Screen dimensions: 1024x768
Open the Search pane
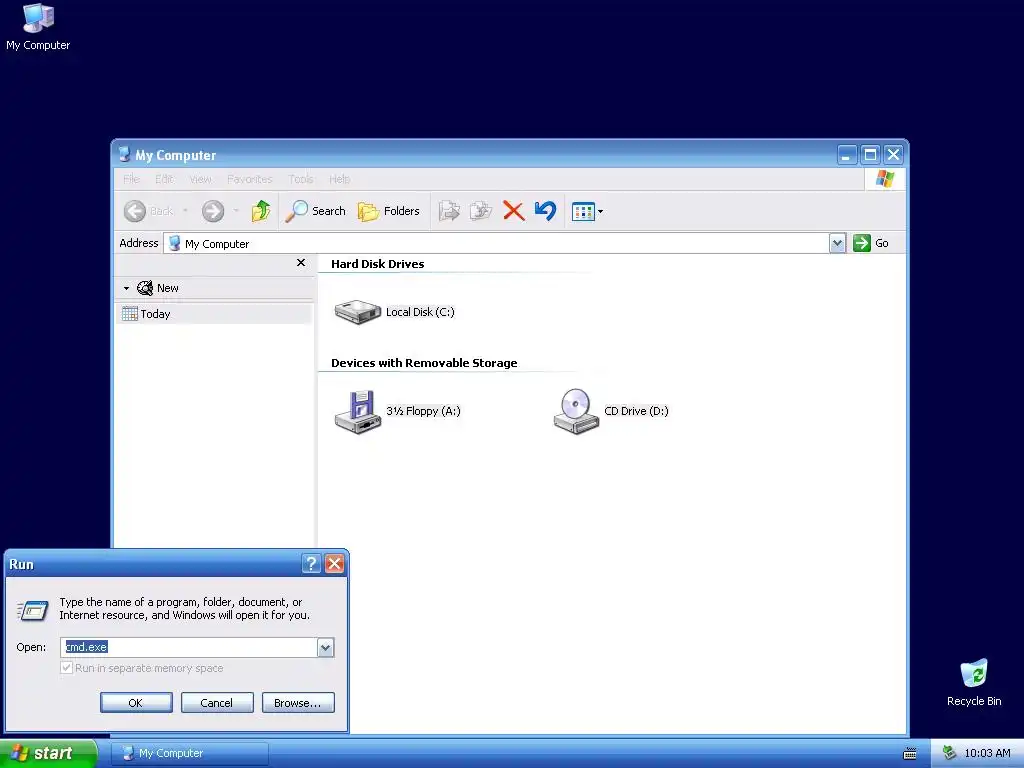[x=315, y=211]
